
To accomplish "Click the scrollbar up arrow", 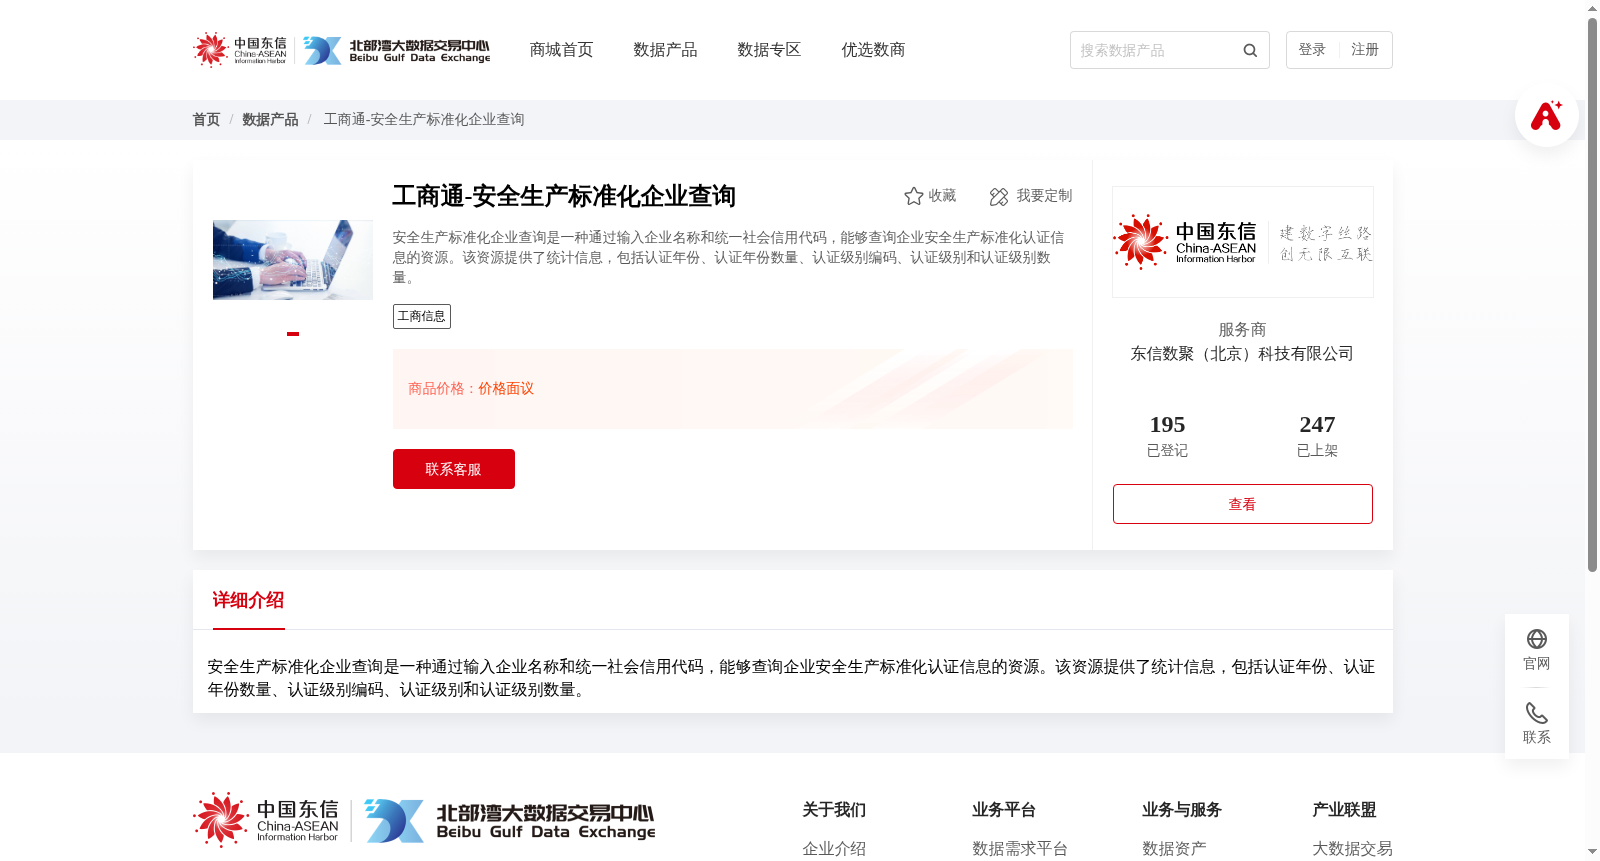I will coord(1592,8).
